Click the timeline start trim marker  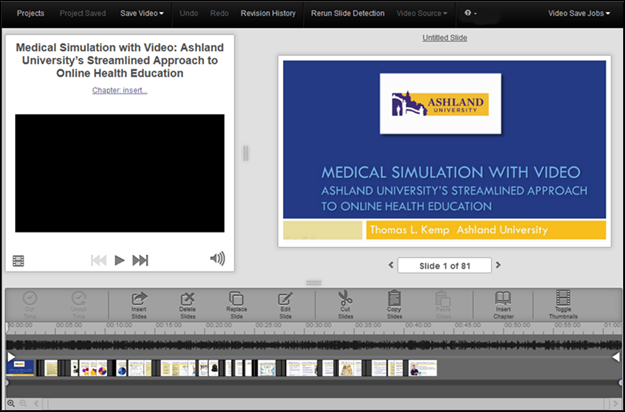[x=11, y=357]
